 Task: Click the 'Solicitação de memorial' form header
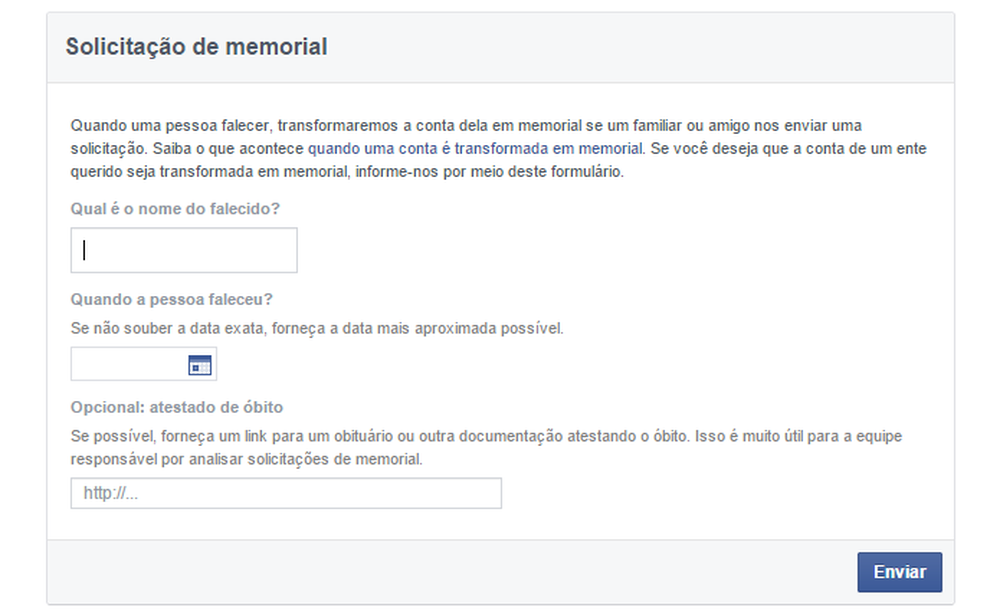tap(196, 46)
